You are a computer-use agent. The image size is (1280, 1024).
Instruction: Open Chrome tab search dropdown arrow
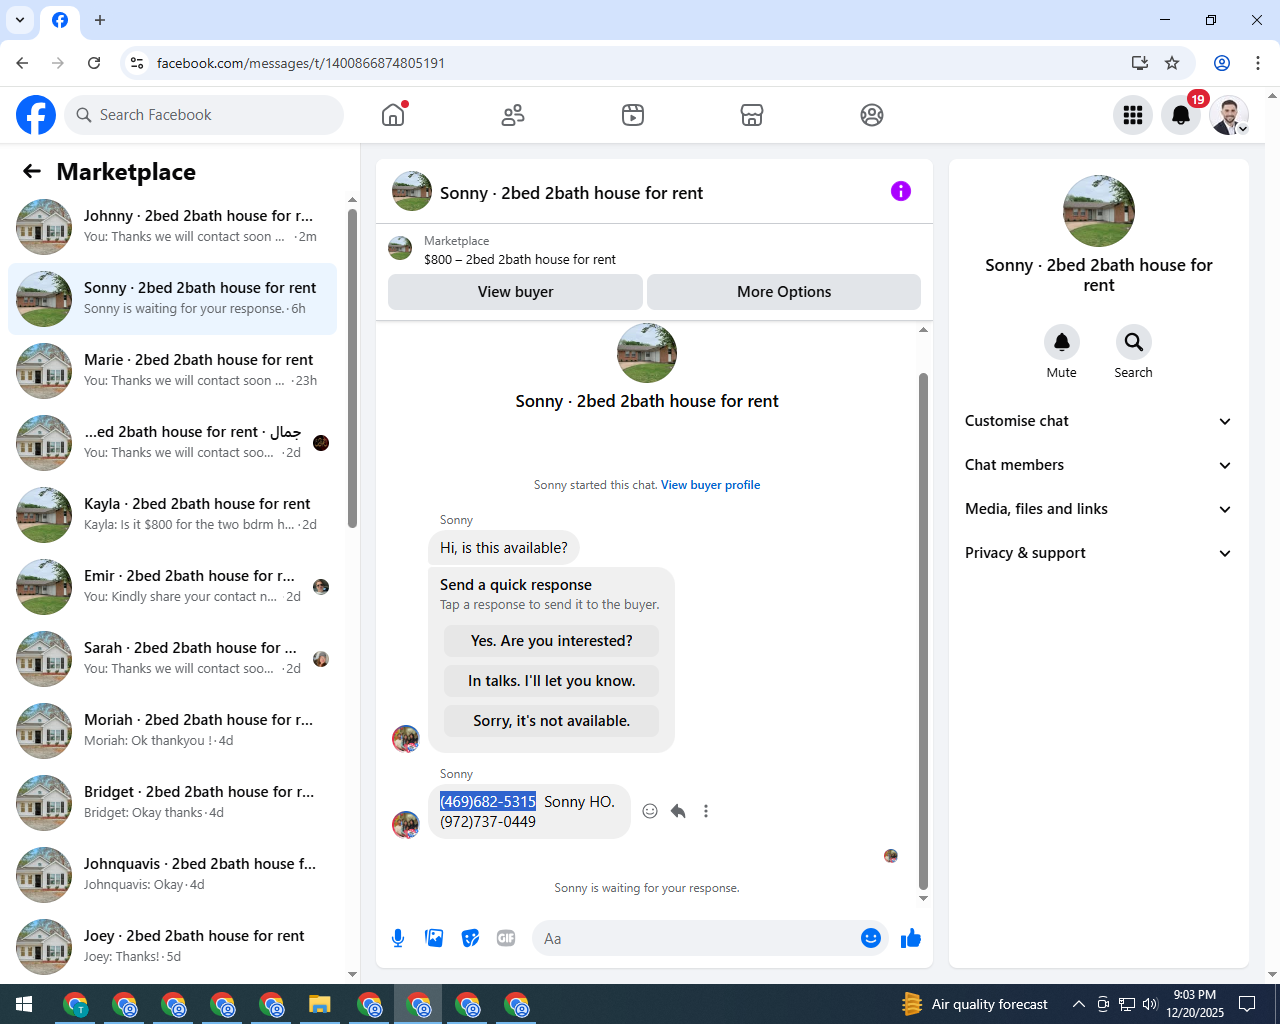click(20, 20)
